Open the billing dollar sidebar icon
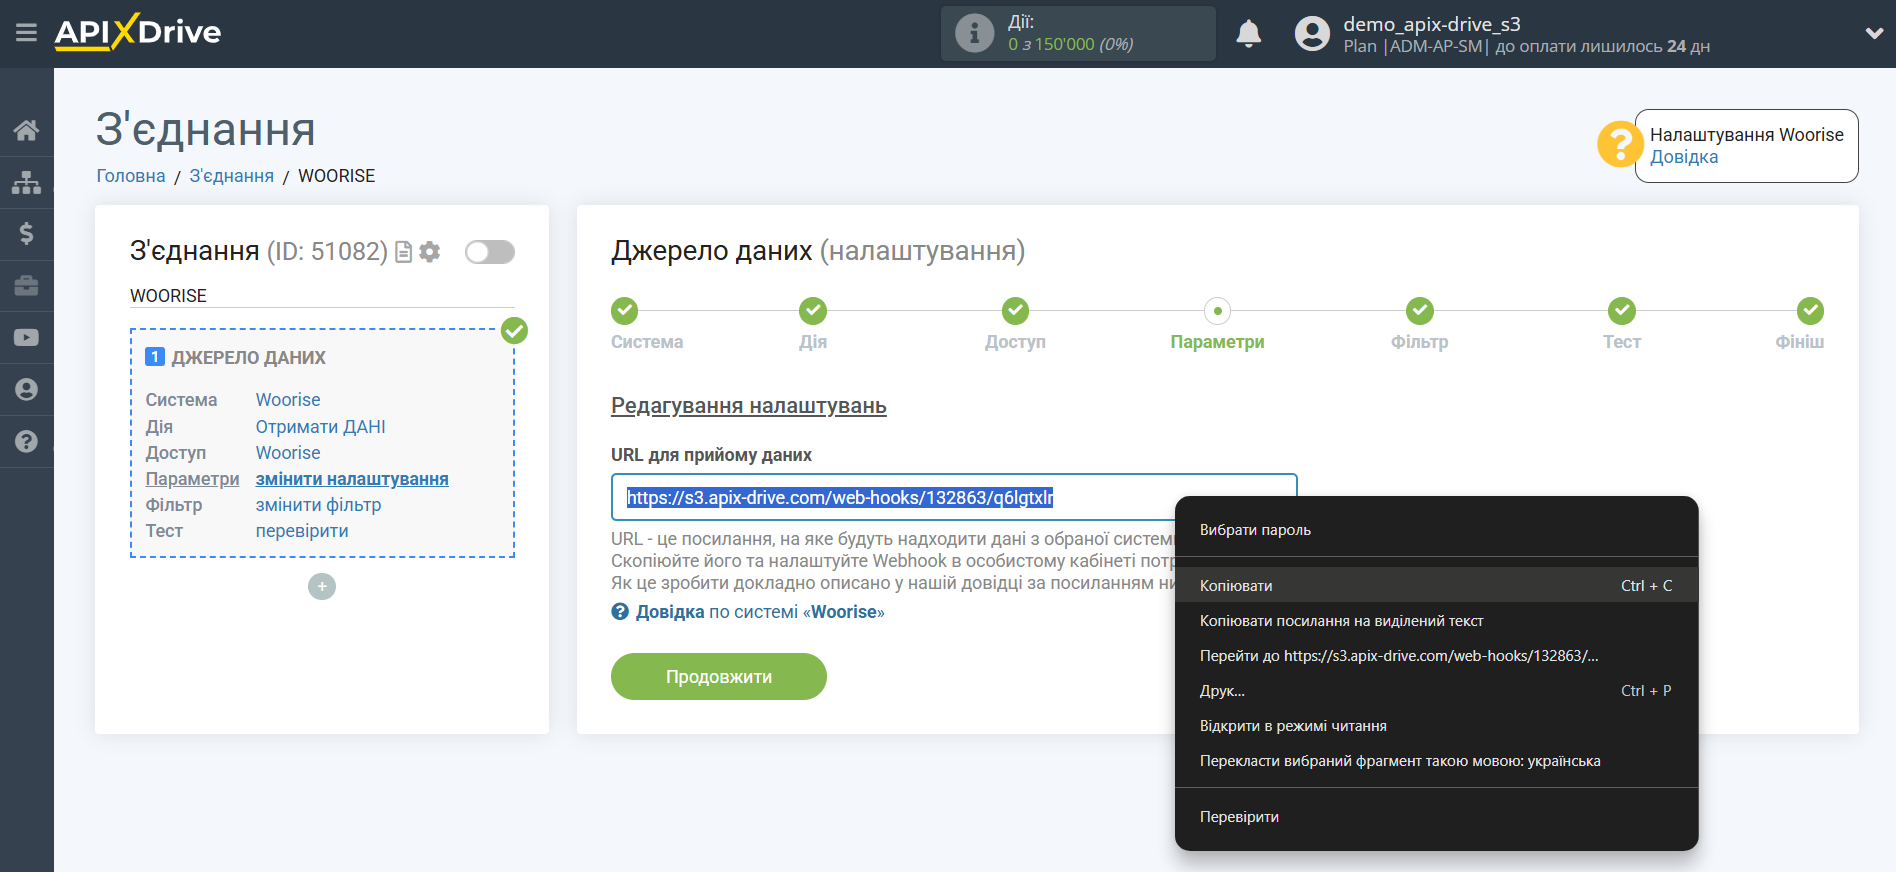 coord(27,234)
